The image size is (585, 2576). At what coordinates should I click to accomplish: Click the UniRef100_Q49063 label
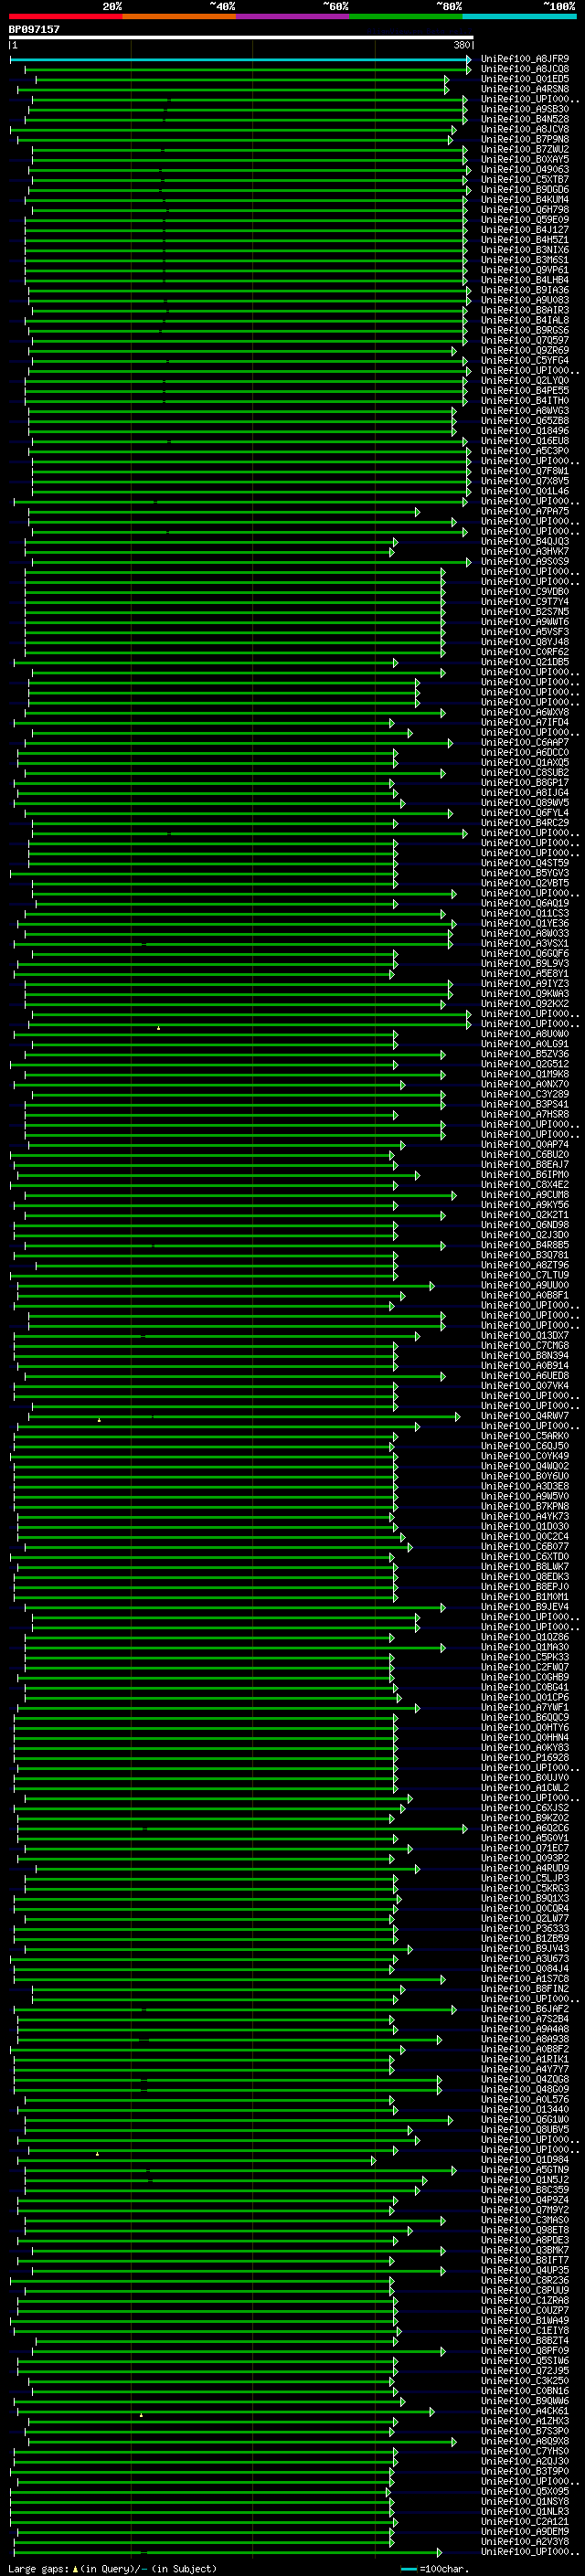click(x=525, y=170)
